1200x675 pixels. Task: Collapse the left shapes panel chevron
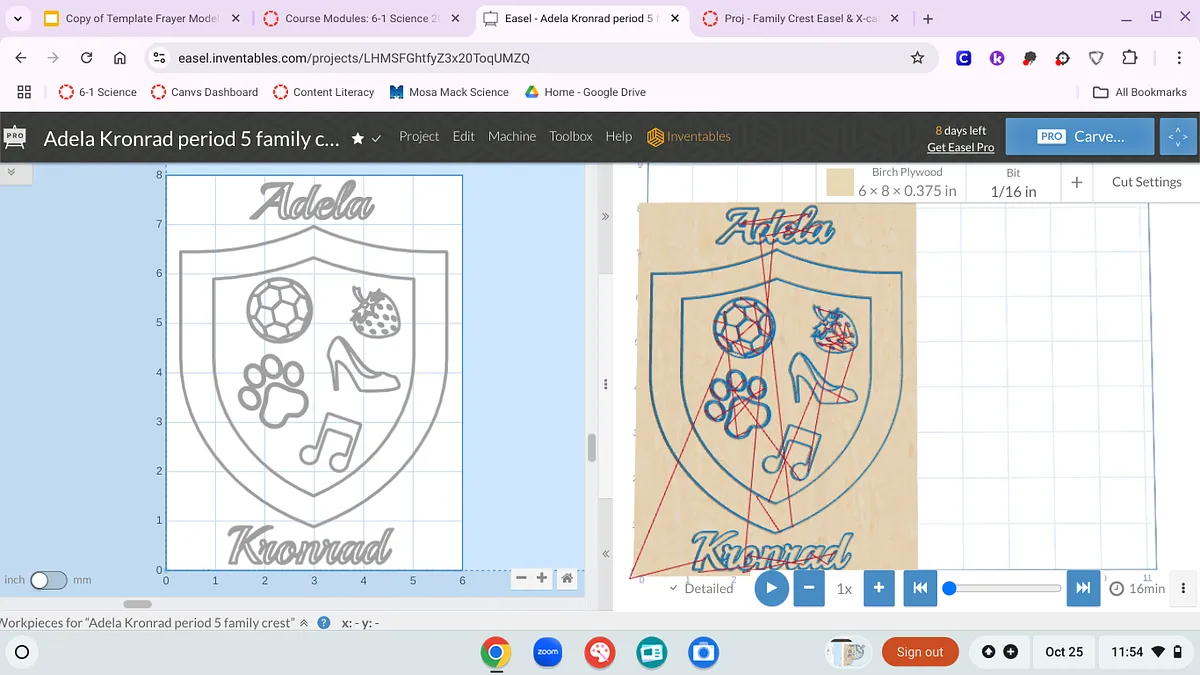[x=12, y=172]
